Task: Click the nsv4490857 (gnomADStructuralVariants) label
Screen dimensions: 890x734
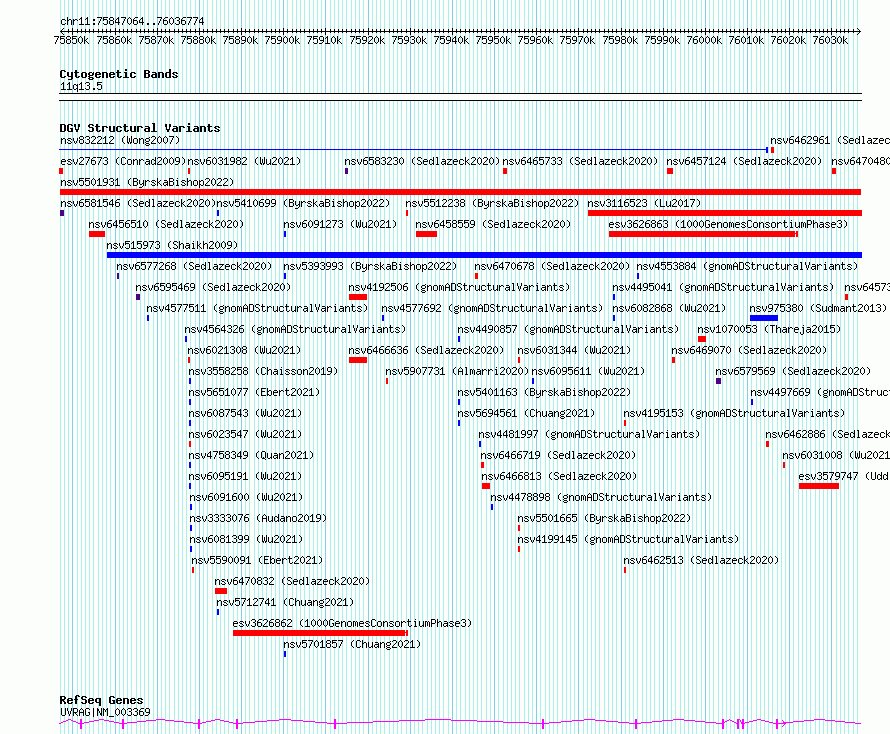Action: pyautogui.click(x=568, y=329)
